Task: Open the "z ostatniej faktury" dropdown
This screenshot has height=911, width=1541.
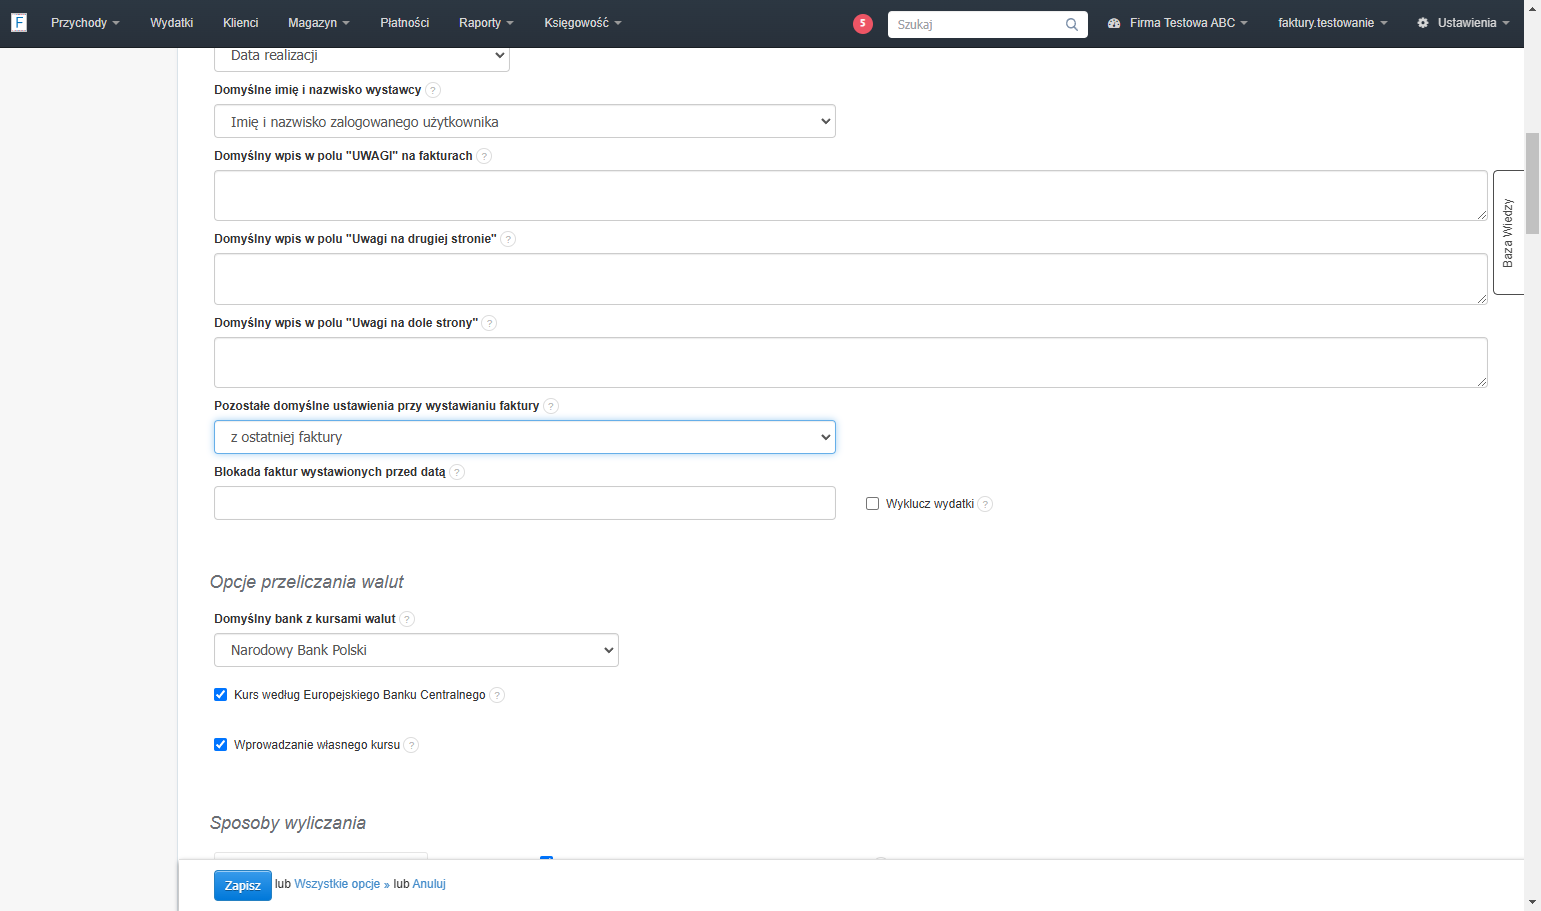Action: click(525, 437)
